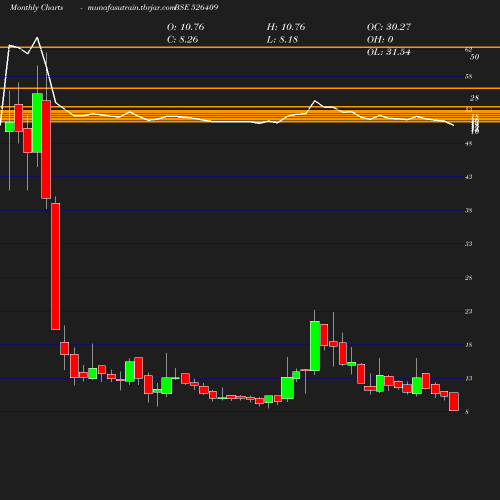The image size is (500, 500).
Task: Click the "Monthly Charts" title text
Action: click(x=36, y=7)
